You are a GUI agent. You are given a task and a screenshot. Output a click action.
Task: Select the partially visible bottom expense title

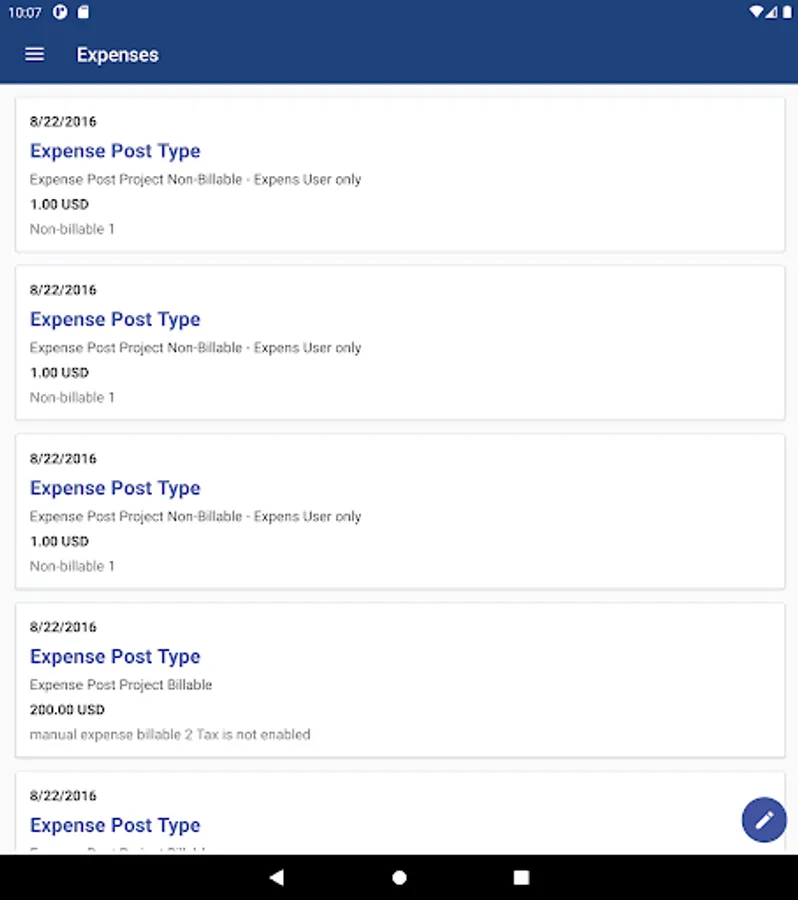pyautogui.click(x=115, y=826)
